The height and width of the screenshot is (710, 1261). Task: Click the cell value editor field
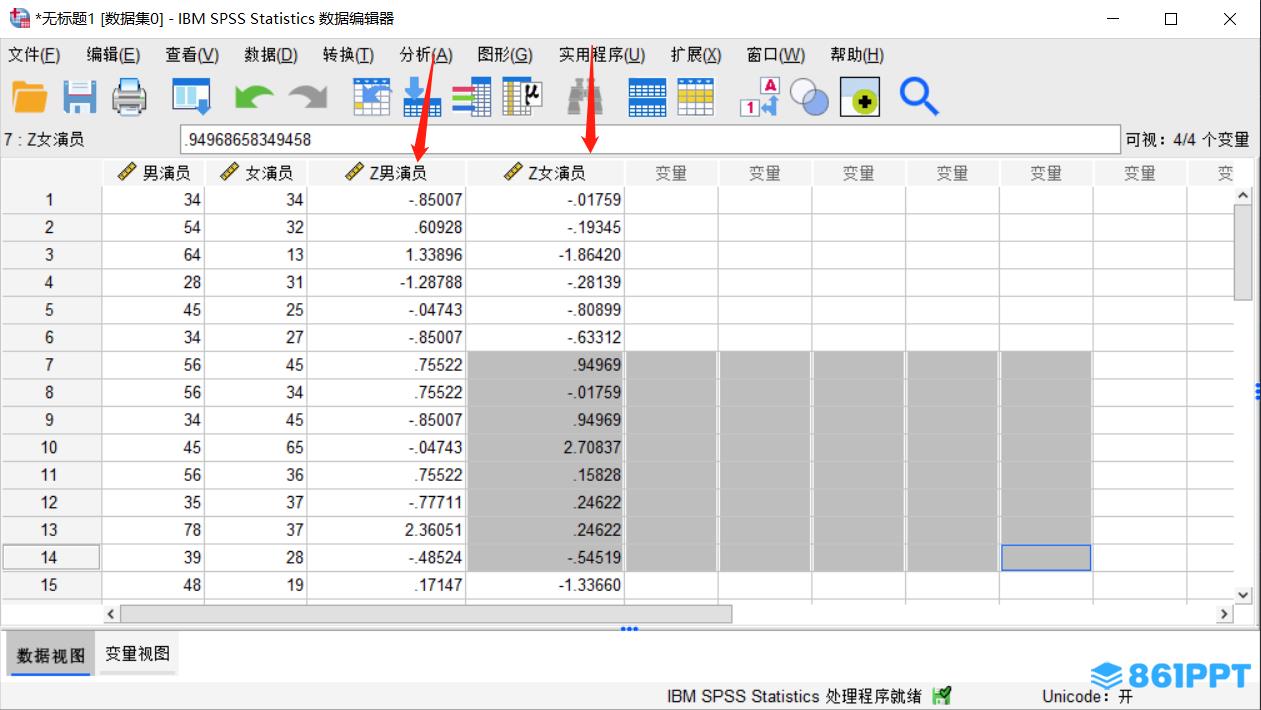(x=650, y=140)
